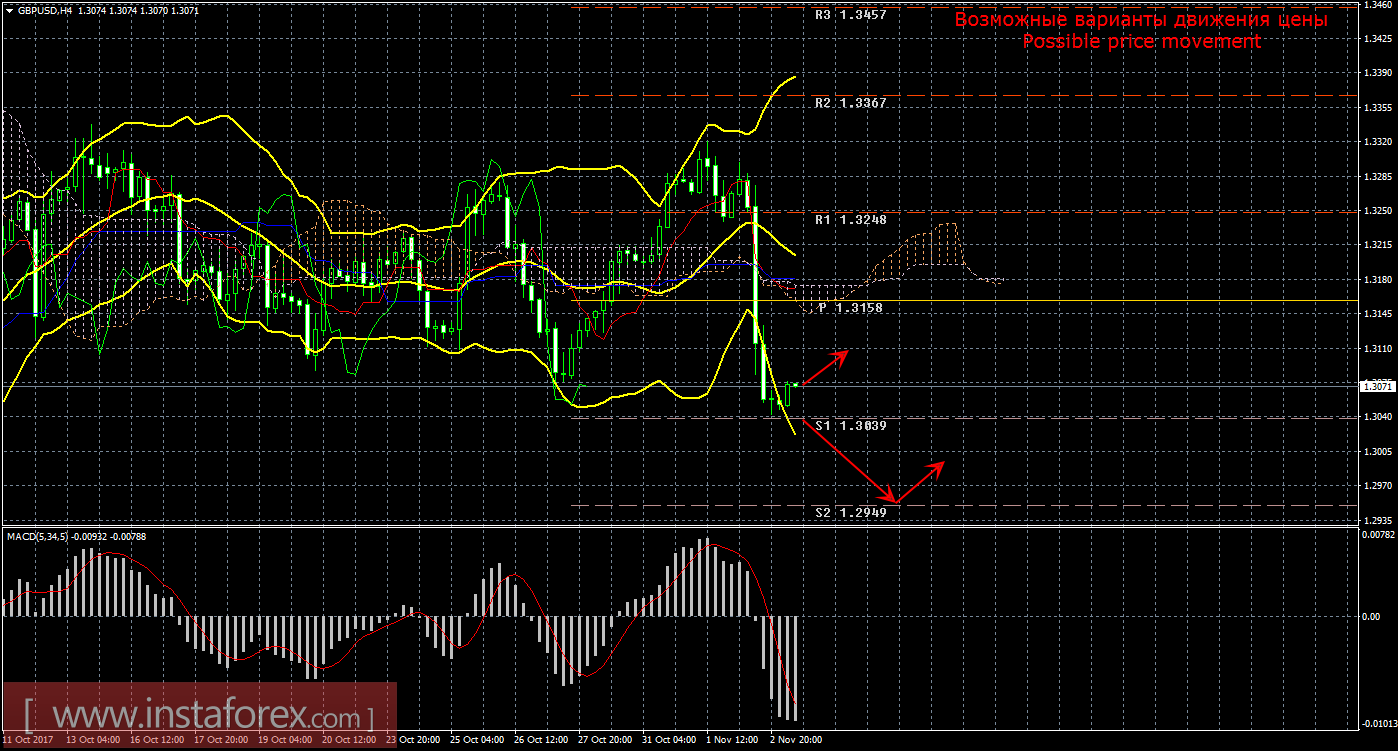
Task: Click the MACD scale value 0.00782
Action: click(x=1378, y=536)
